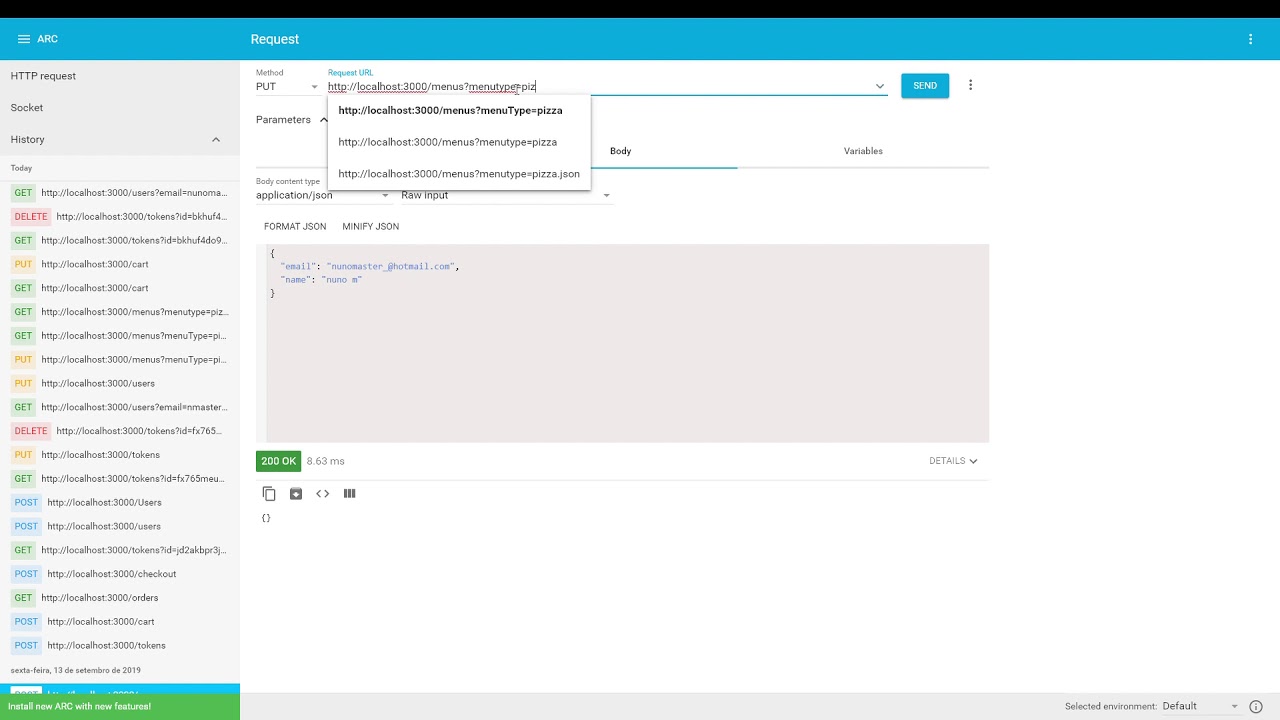Open history POST localhost:3000/Users capitalized
This screenshot has width=1280, height=720.
point(120,503)
